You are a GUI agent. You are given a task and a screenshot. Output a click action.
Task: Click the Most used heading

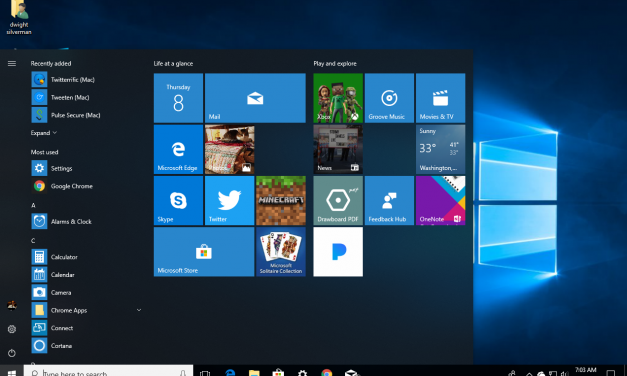[x=44, y=152]
